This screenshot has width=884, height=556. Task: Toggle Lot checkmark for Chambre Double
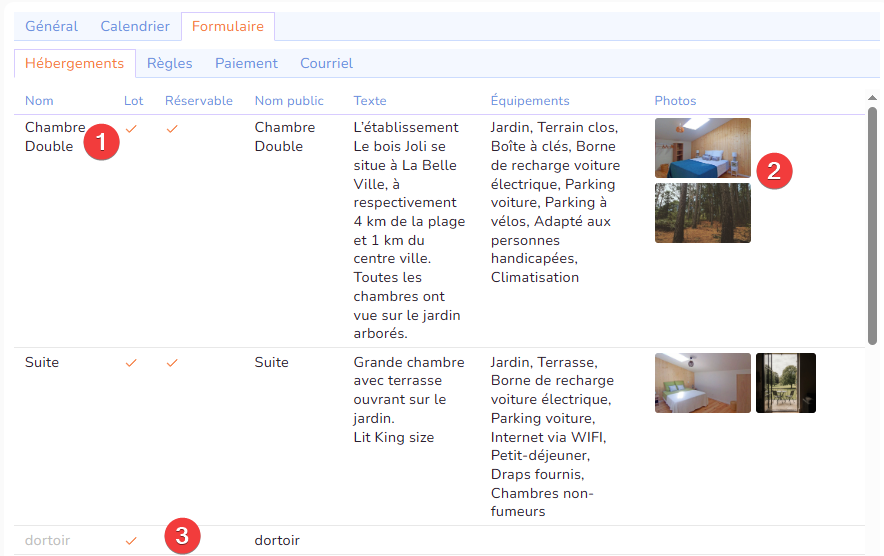coord(131,128)
